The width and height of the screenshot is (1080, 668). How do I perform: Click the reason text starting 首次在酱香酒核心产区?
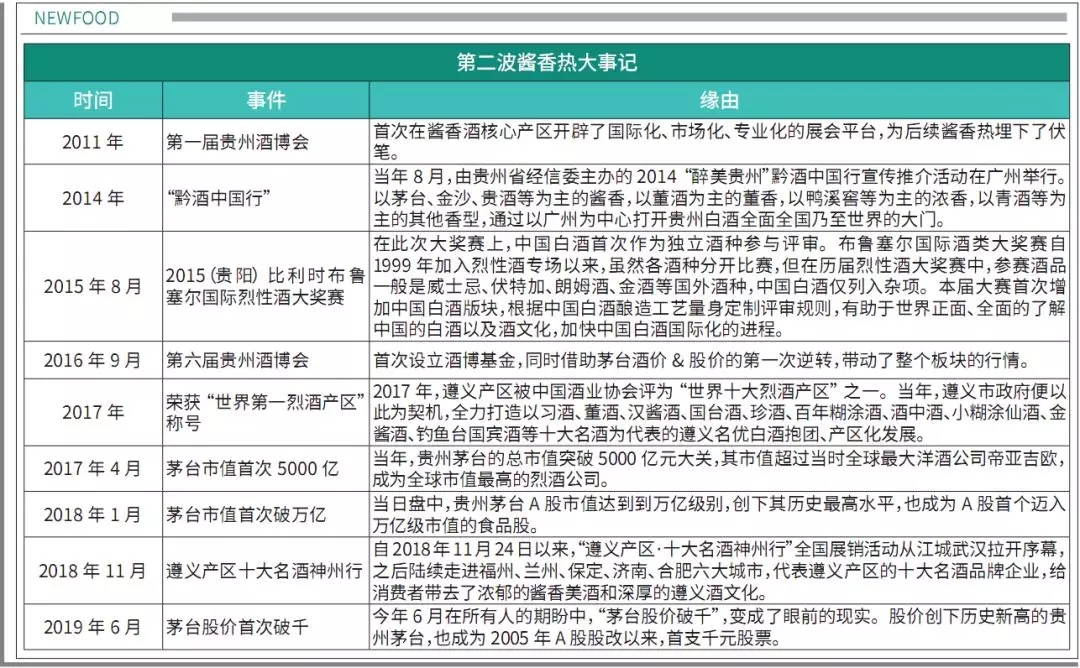(x=719, y=141)
